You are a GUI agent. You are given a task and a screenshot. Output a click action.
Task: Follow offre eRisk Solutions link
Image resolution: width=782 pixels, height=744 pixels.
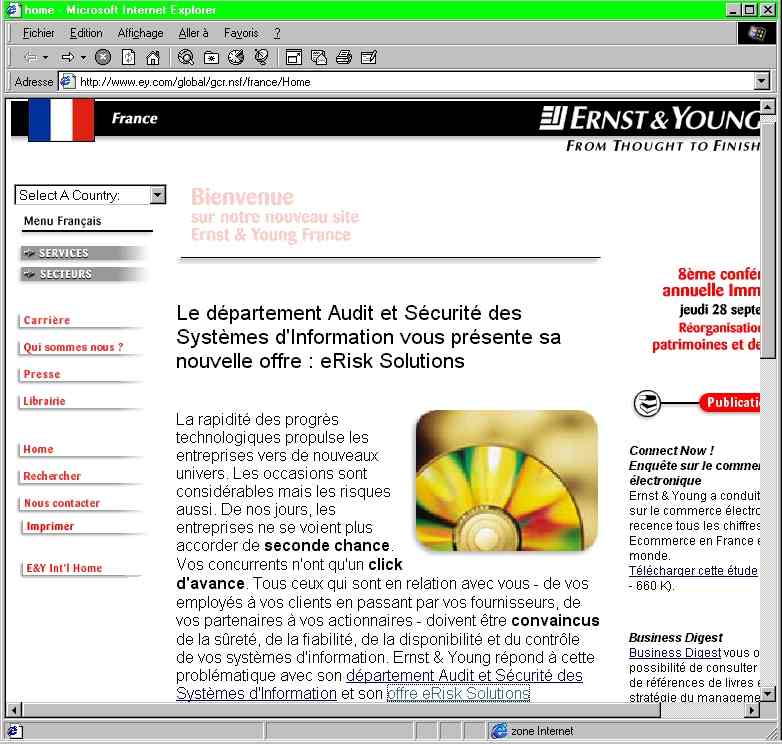(x=458, y=694)
